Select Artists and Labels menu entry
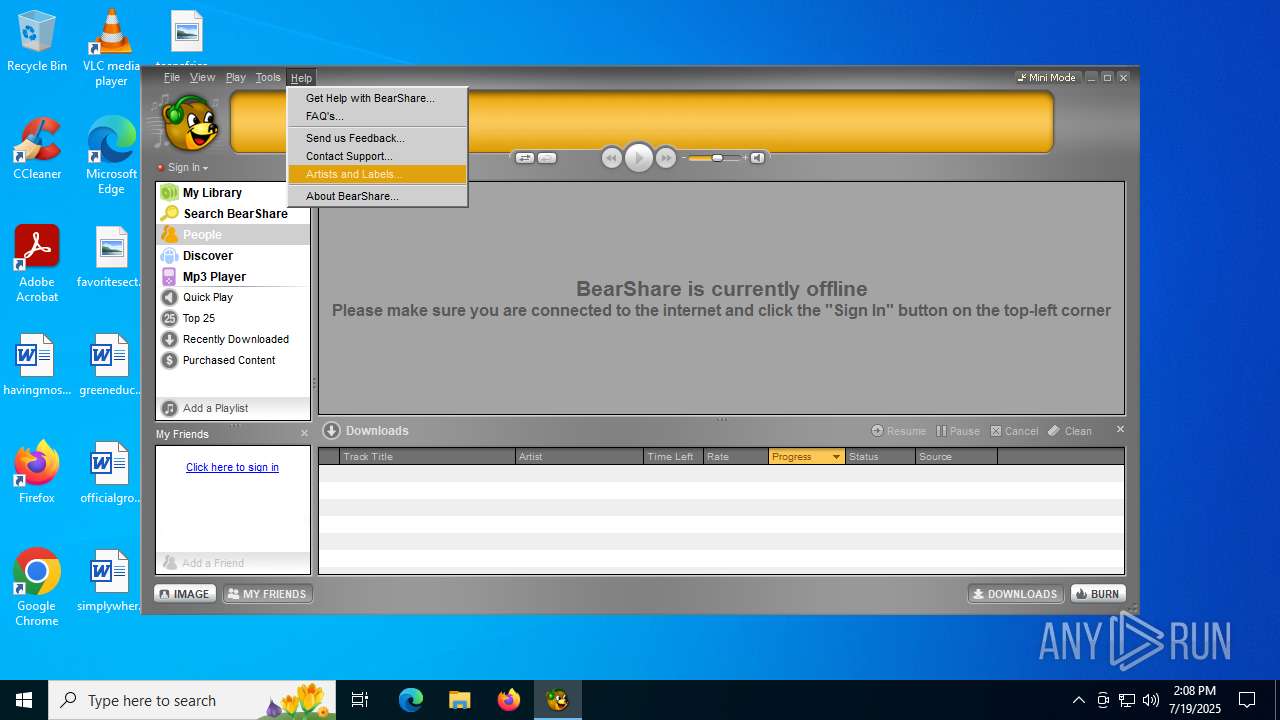 378,174
